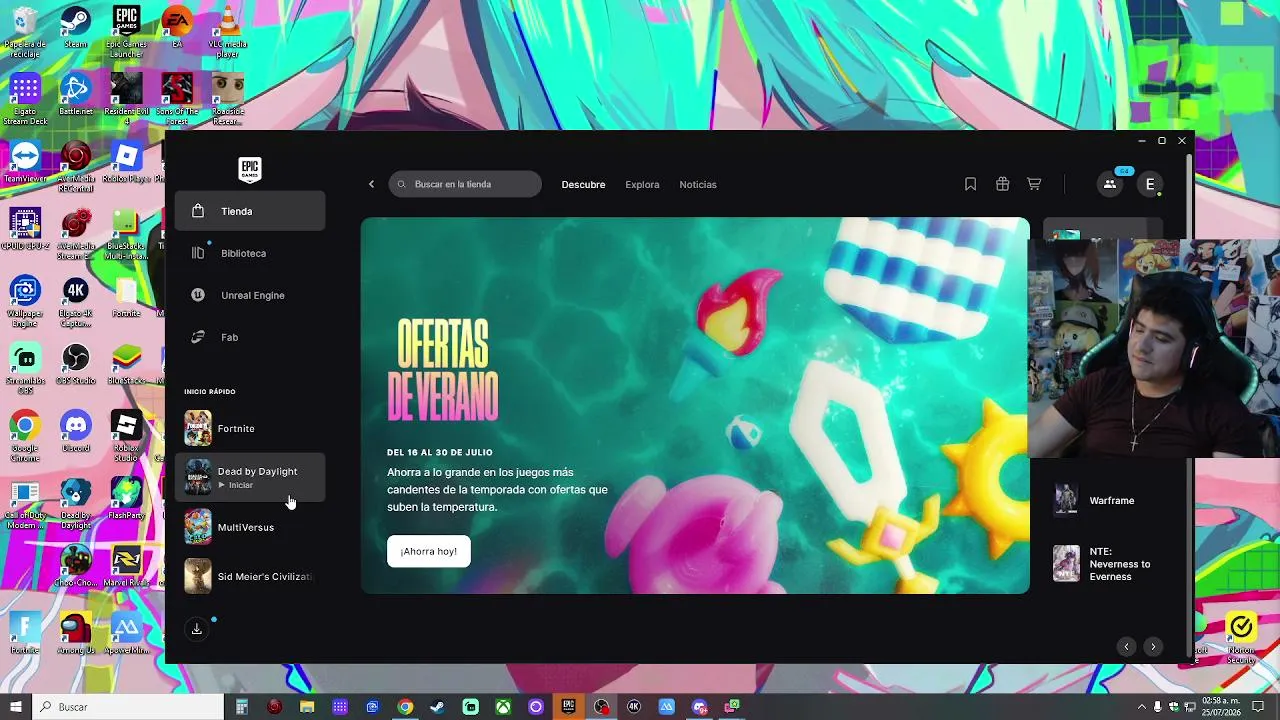This screenshot has height=720, width=1280.
Task: Launch Fortnite from quick launch list
Action: point(250,428)
